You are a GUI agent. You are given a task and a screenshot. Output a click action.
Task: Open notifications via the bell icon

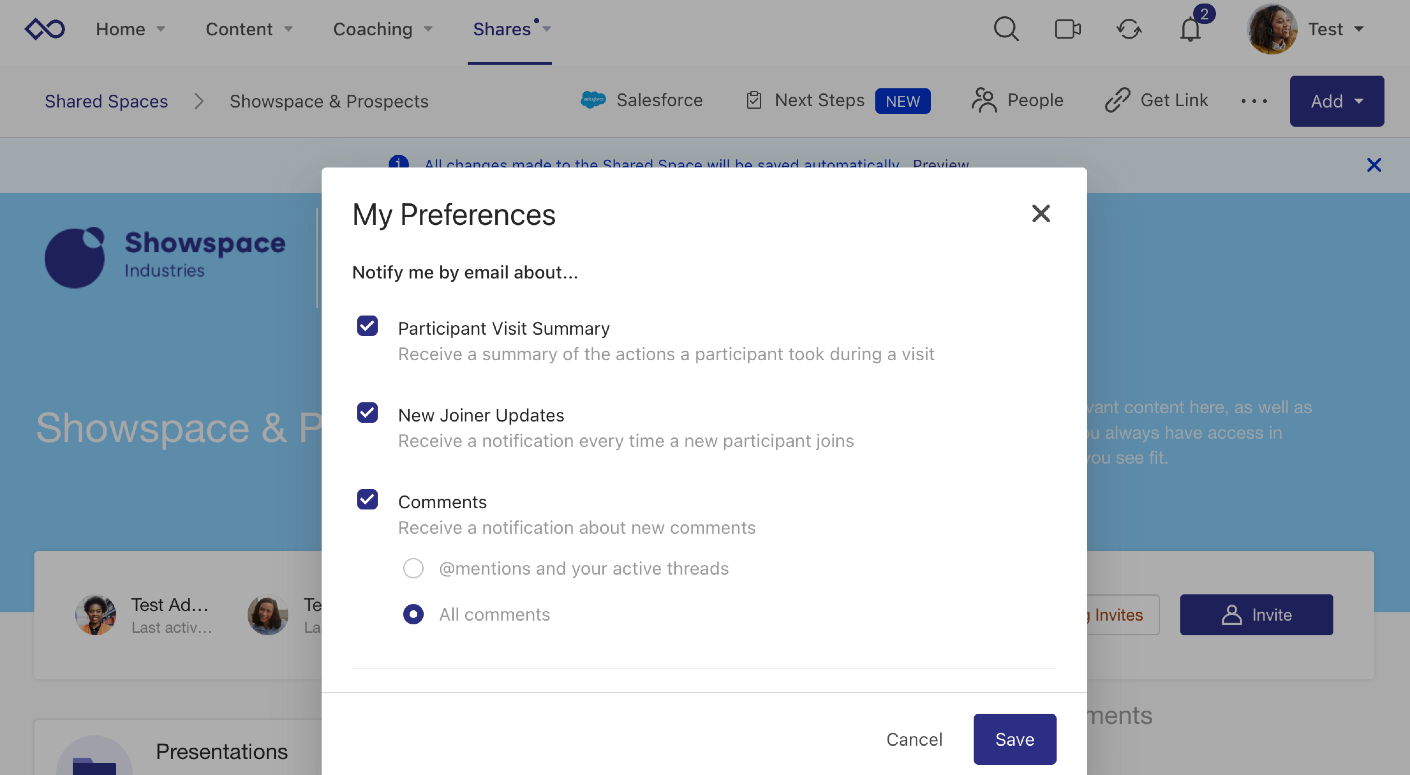(1190, 30)
